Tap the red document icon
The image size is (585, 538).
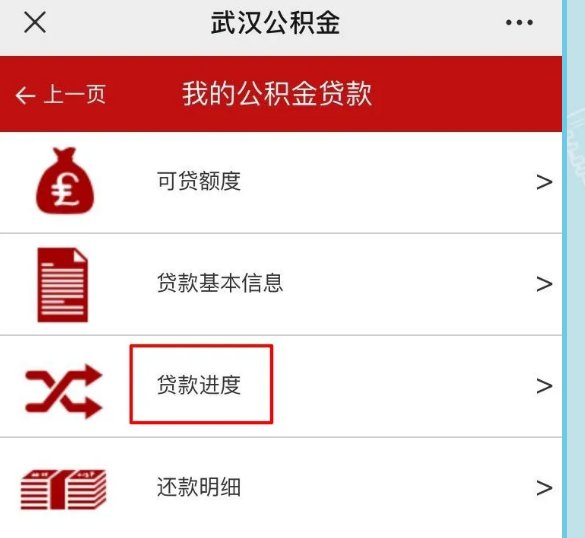(x=63, y=285)
